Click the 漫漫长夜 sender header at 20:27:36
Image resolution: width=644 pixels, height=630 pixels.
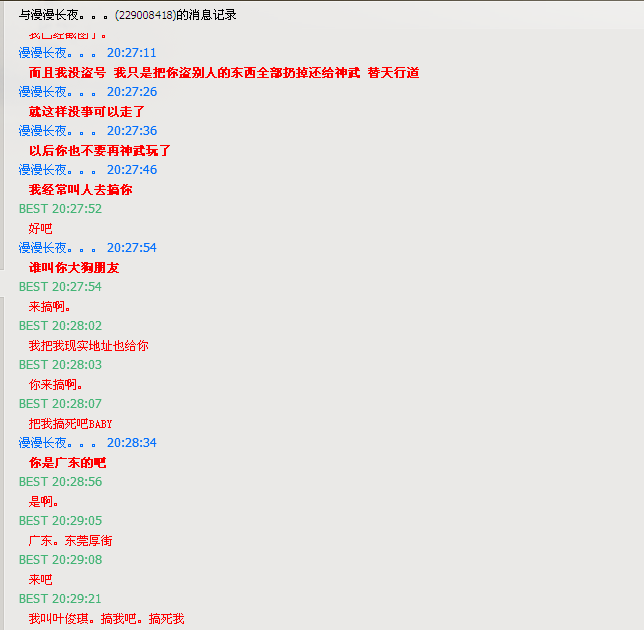[x=87, y=131]
